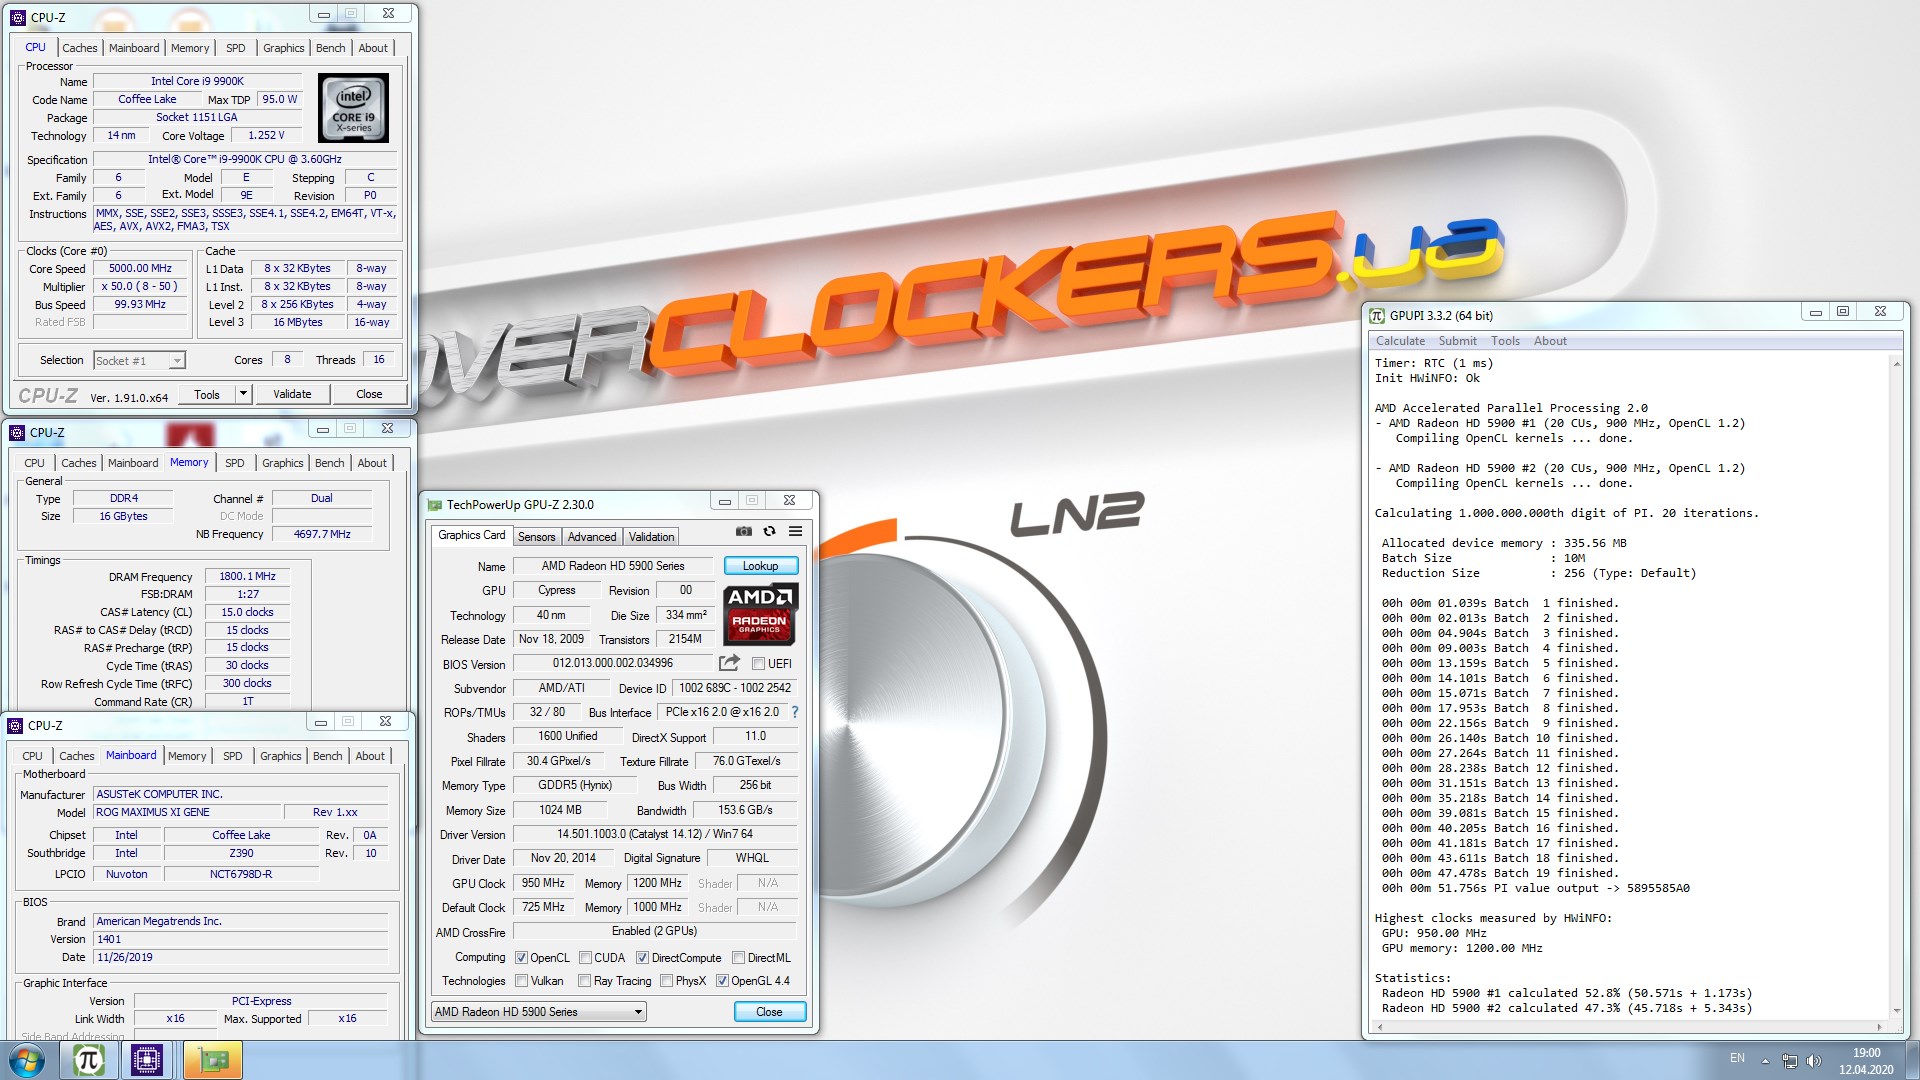Viewport: 1920px width, 1080px height.
Task: Click the AMD Radeon Graphics logo
Action: 760,613
